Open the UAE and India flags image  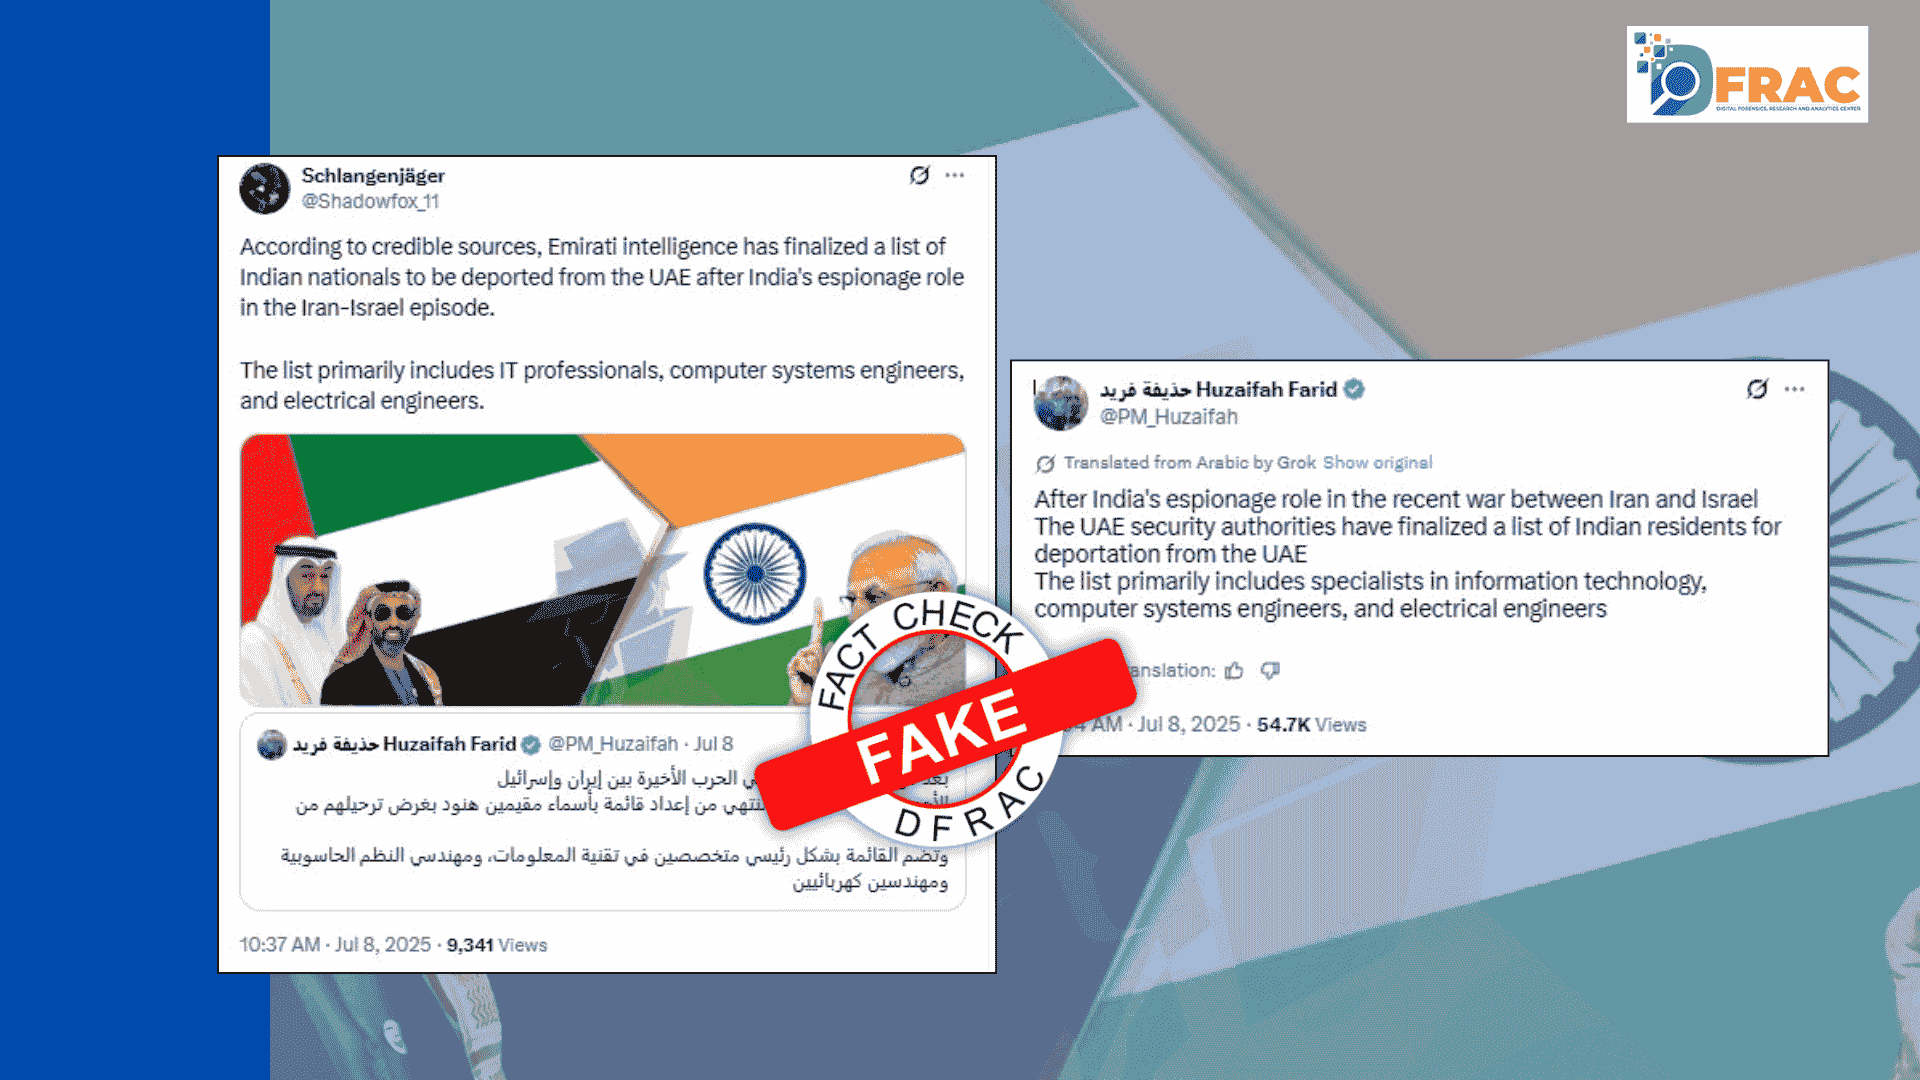(x=603, y=570)
